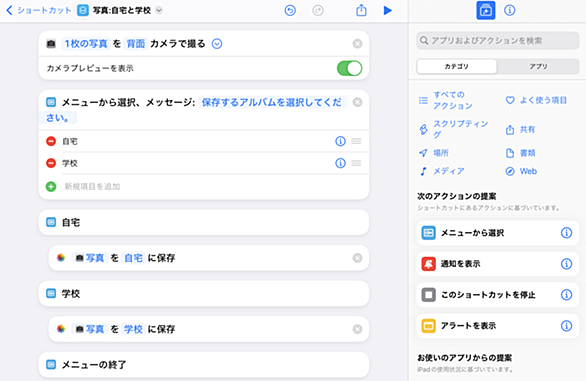The height and width of the screenshot is (381, 586).
Task: Click menu icon beside メニューの終了
Action: click(x=51, y=365)
